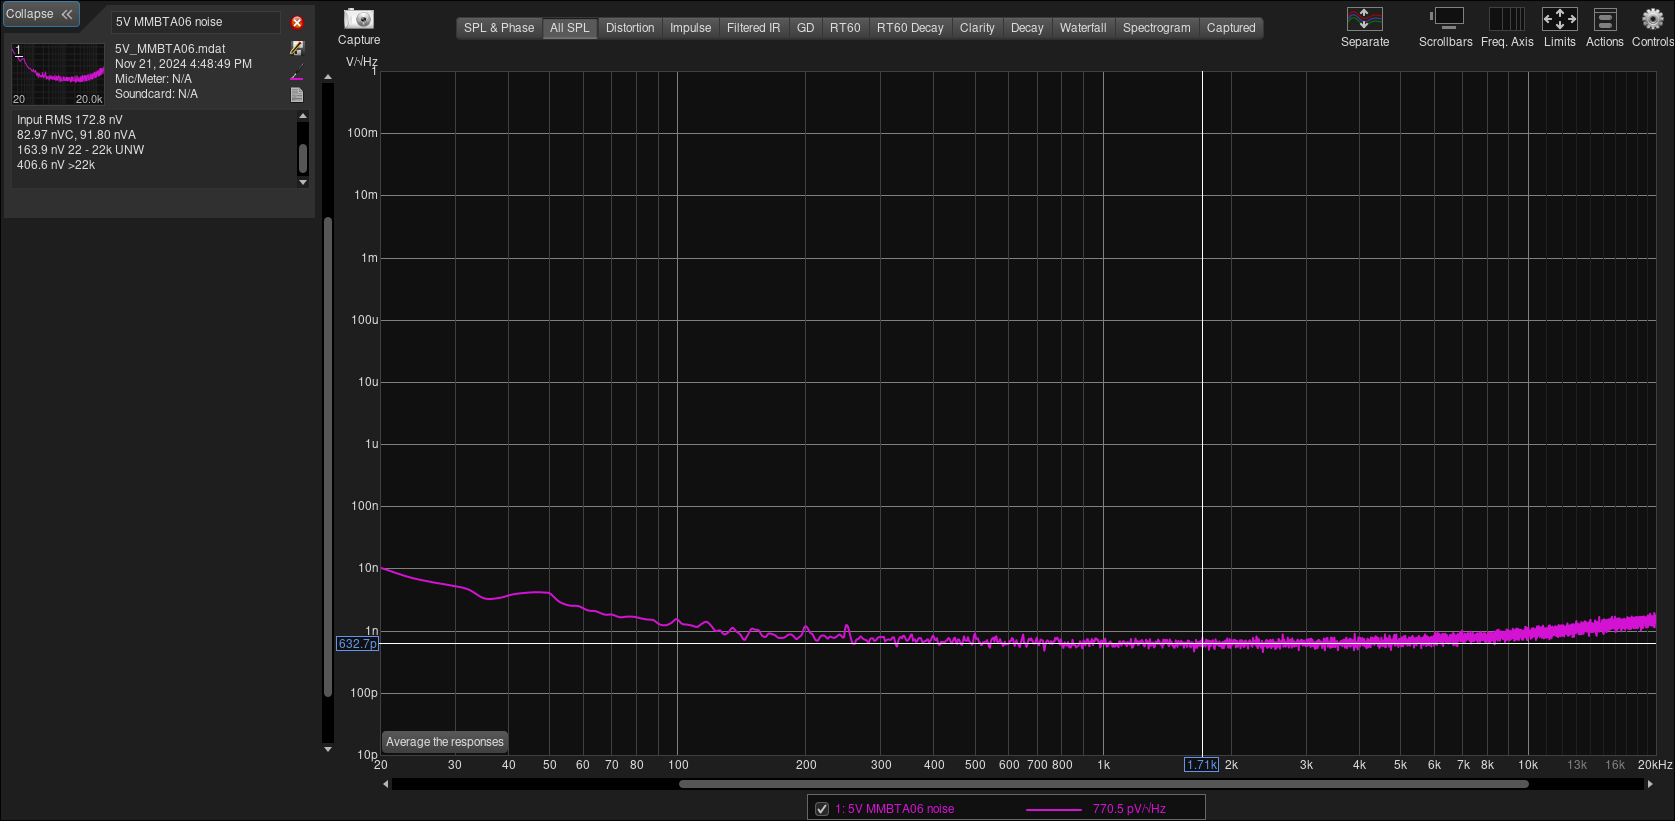This screenshot has width=1675, height=821.
Task: Switch to the All SPL tab
Action: click(570, 28)
